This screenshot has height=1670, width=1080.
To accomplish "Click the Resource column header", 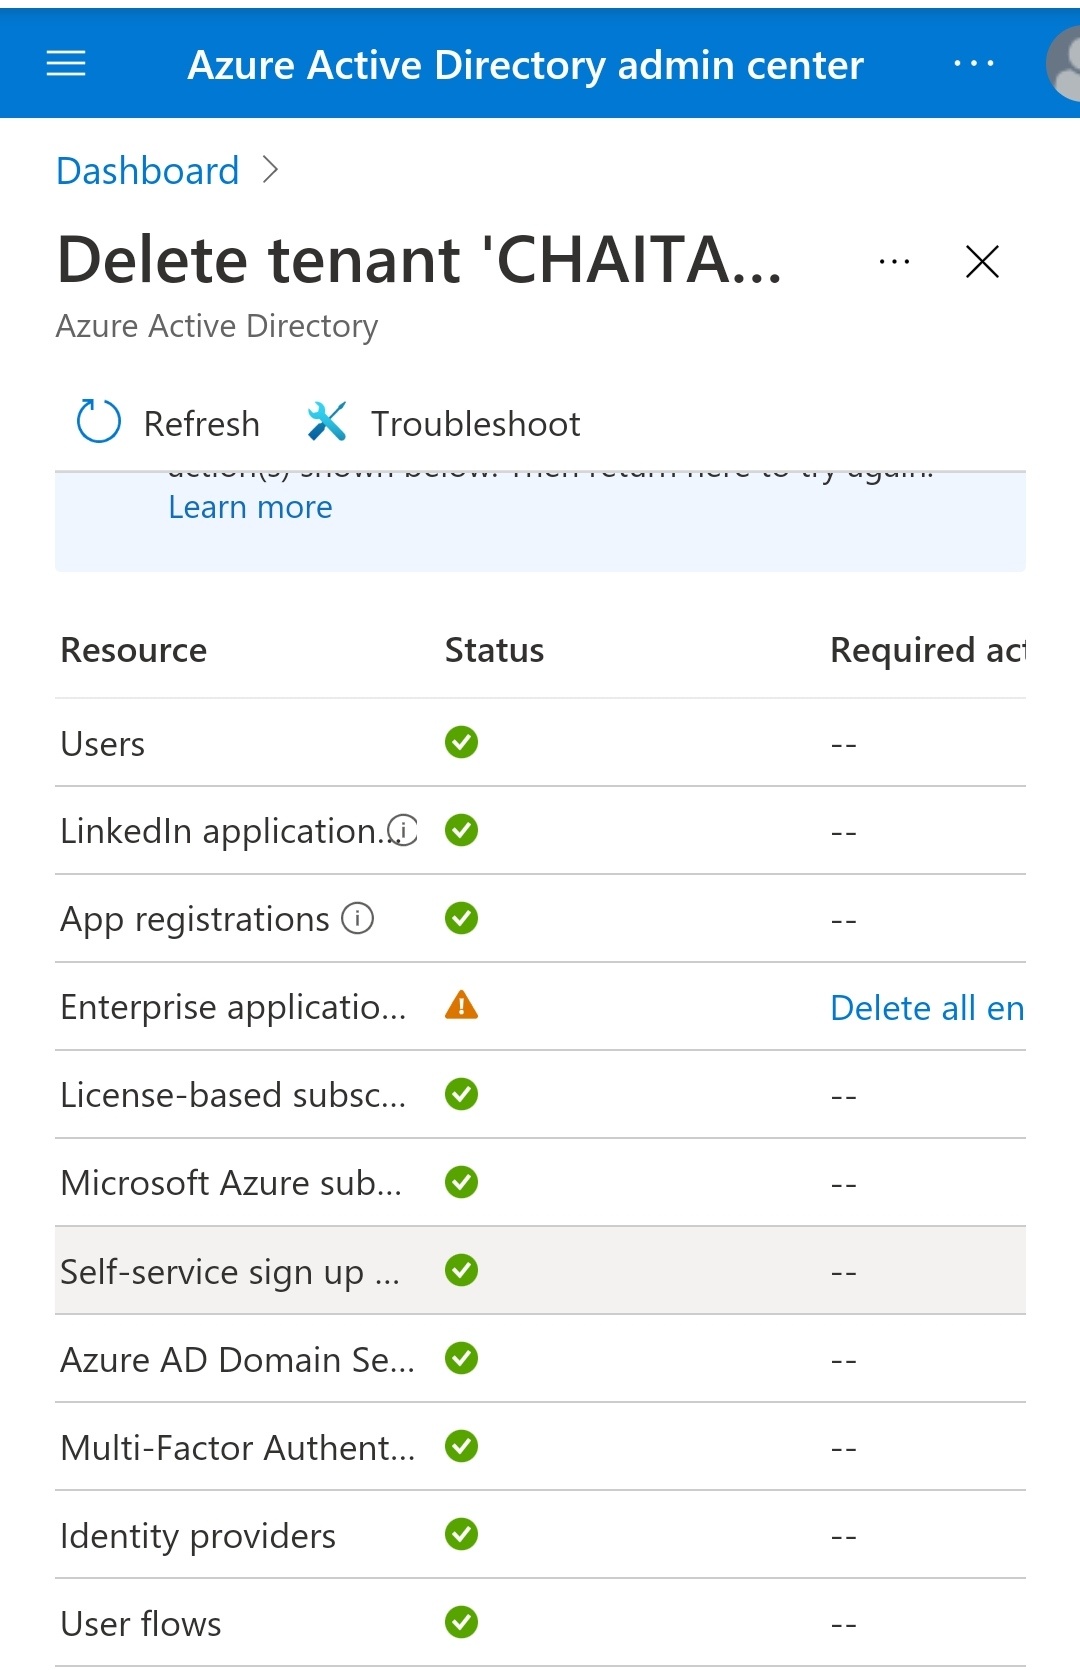I will pyautogui.click(x=134, y=650).
